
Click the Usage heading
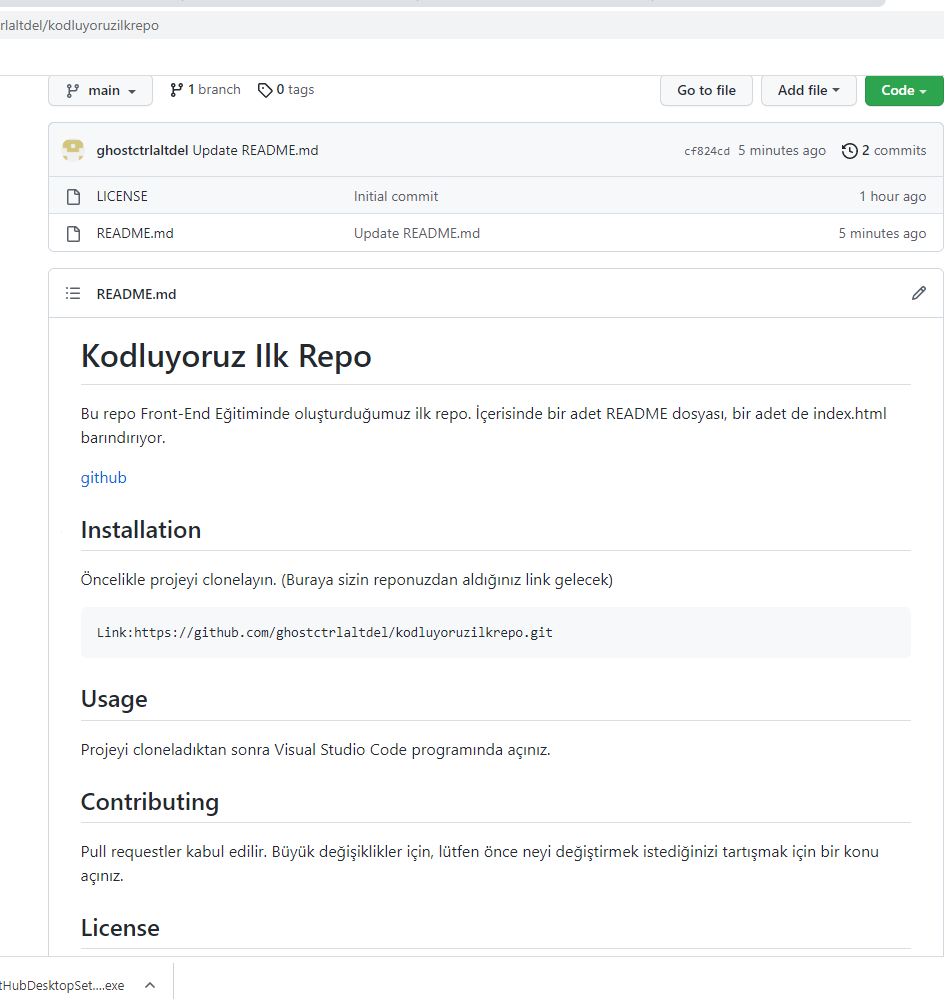pos(114,700)
